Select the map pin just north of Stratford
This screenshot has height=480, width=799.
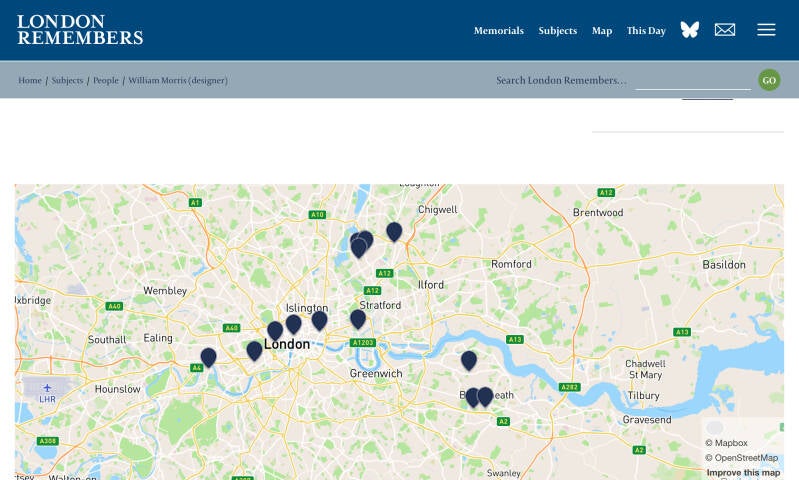coord(358,319)
